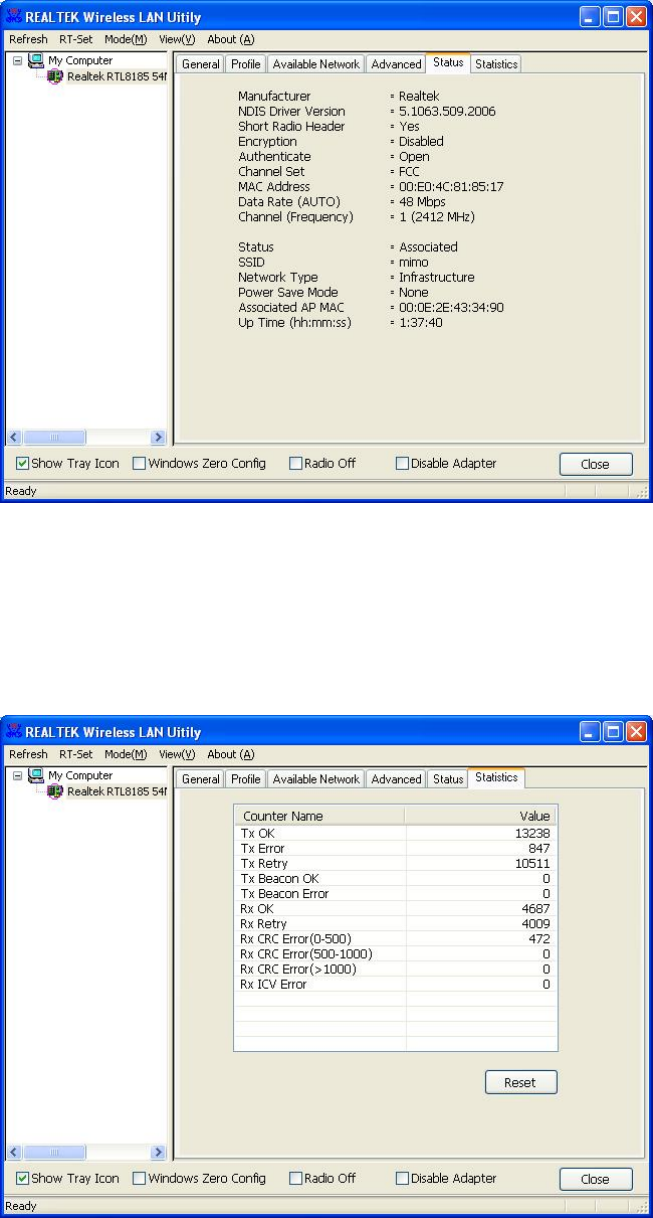Click the tree scrollbar left arrow in the Statistics window
653x1218 pixels.
[13, 1152]
